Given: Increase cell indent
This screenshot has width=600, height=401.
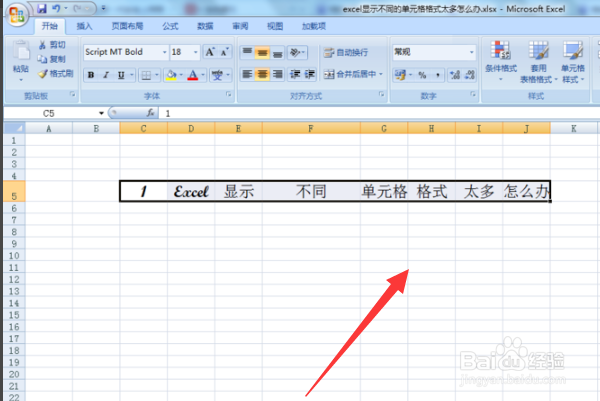Looking at the screenshot, I should (309, 74).
